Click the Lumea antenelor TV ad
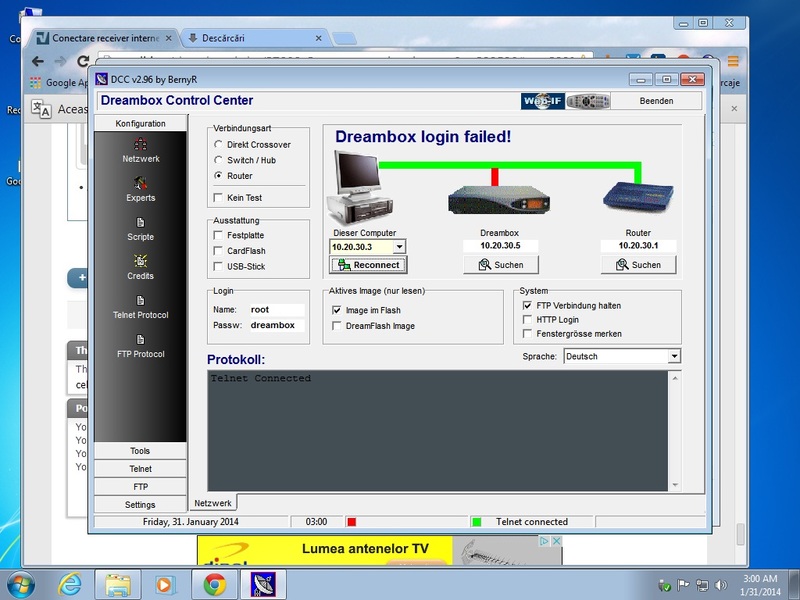This screenshot has width=800, height=600. 380,550
